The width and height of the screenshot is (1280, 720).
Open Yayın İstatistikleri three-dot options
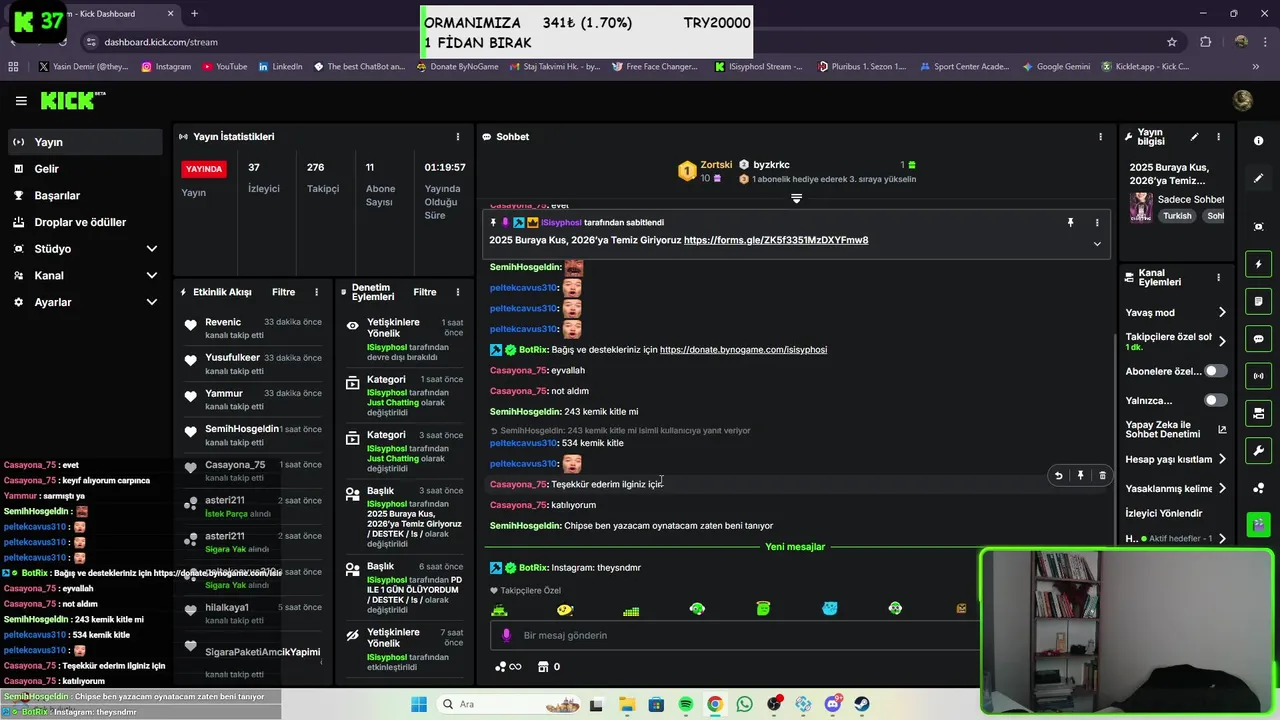[x=458, y=137]
